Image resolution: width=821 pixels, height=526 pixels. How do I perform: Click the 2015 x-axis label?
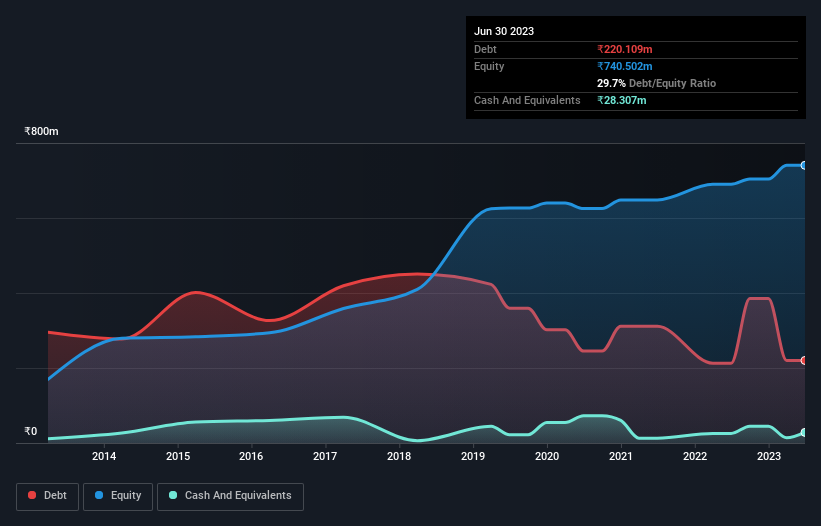(178, 456)
